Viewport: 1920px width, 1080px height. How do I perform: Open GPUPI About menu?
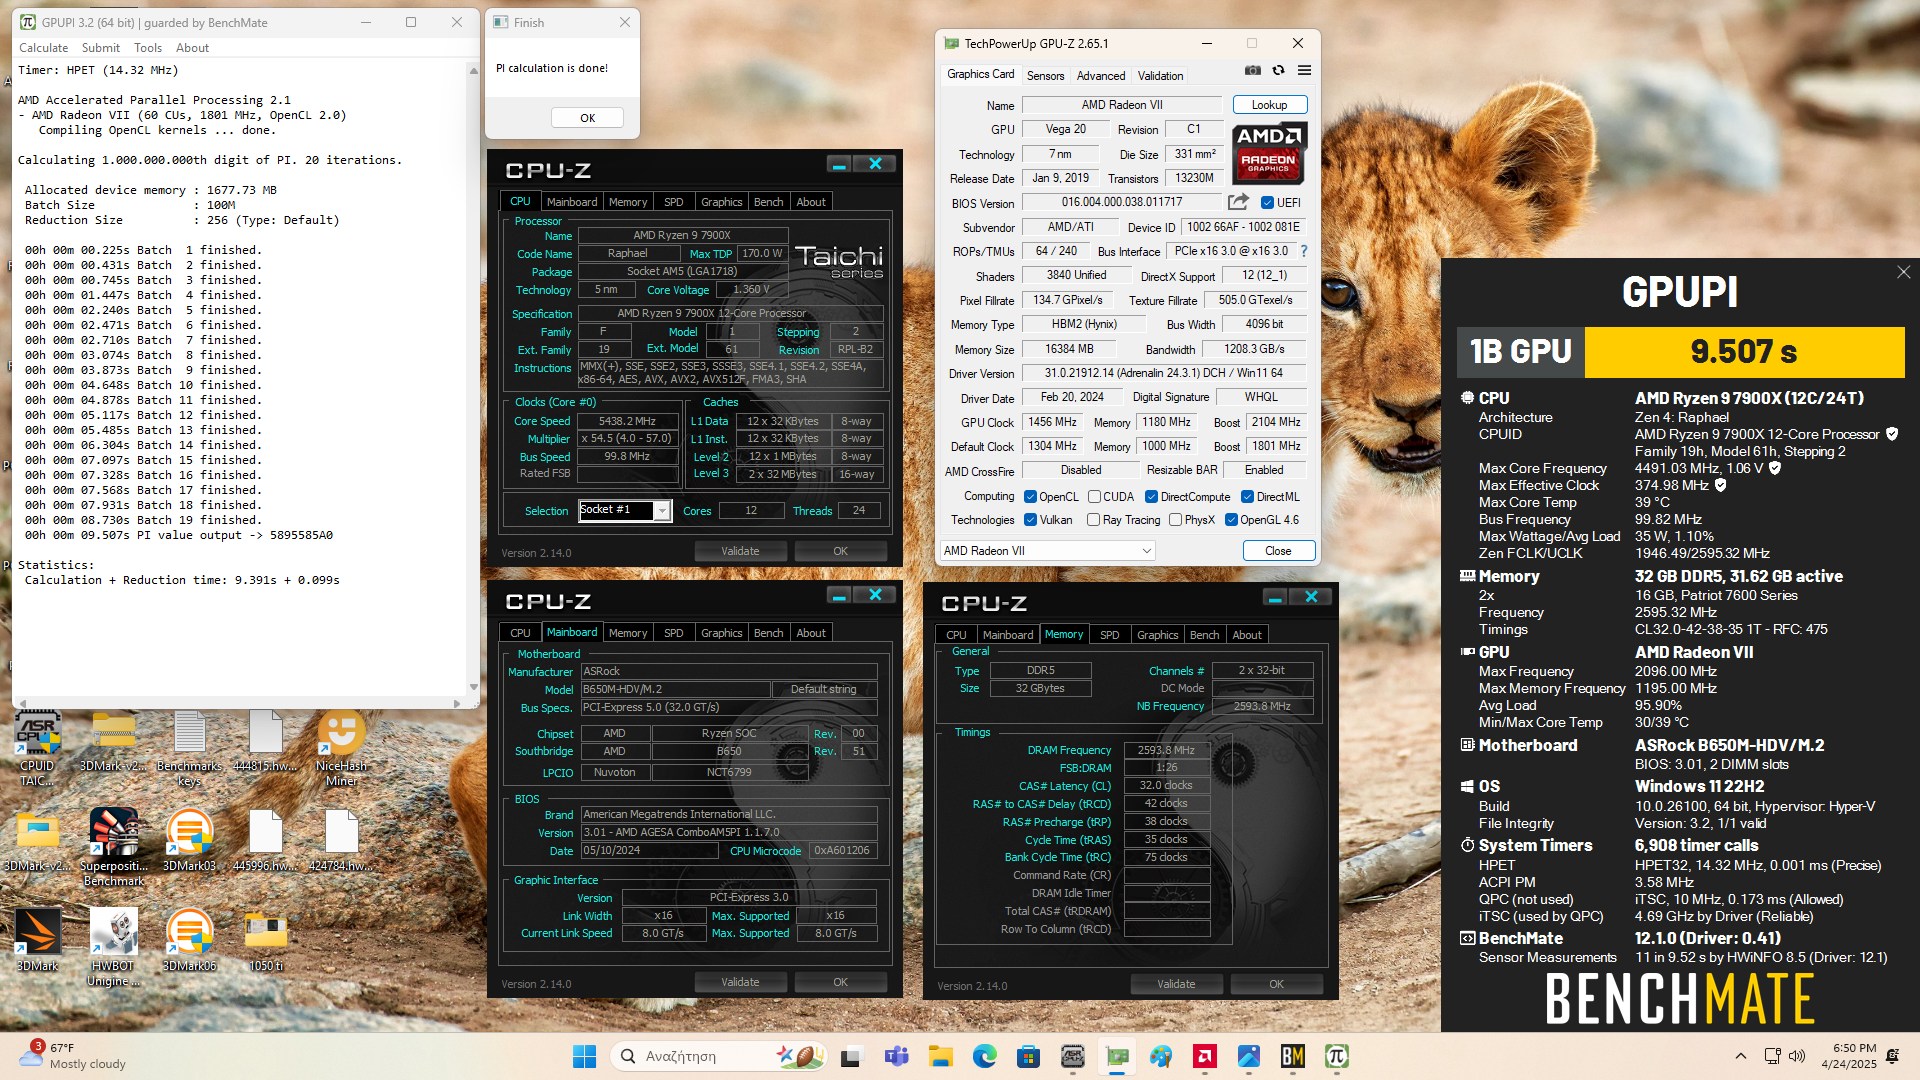coord(192,48)
